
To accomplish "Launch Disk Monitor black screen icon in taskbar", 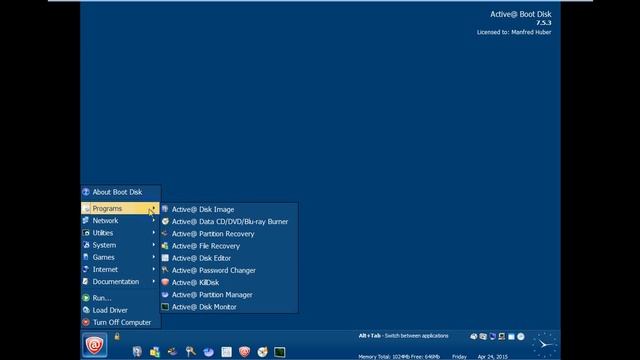I will click(x=280, y=351).
